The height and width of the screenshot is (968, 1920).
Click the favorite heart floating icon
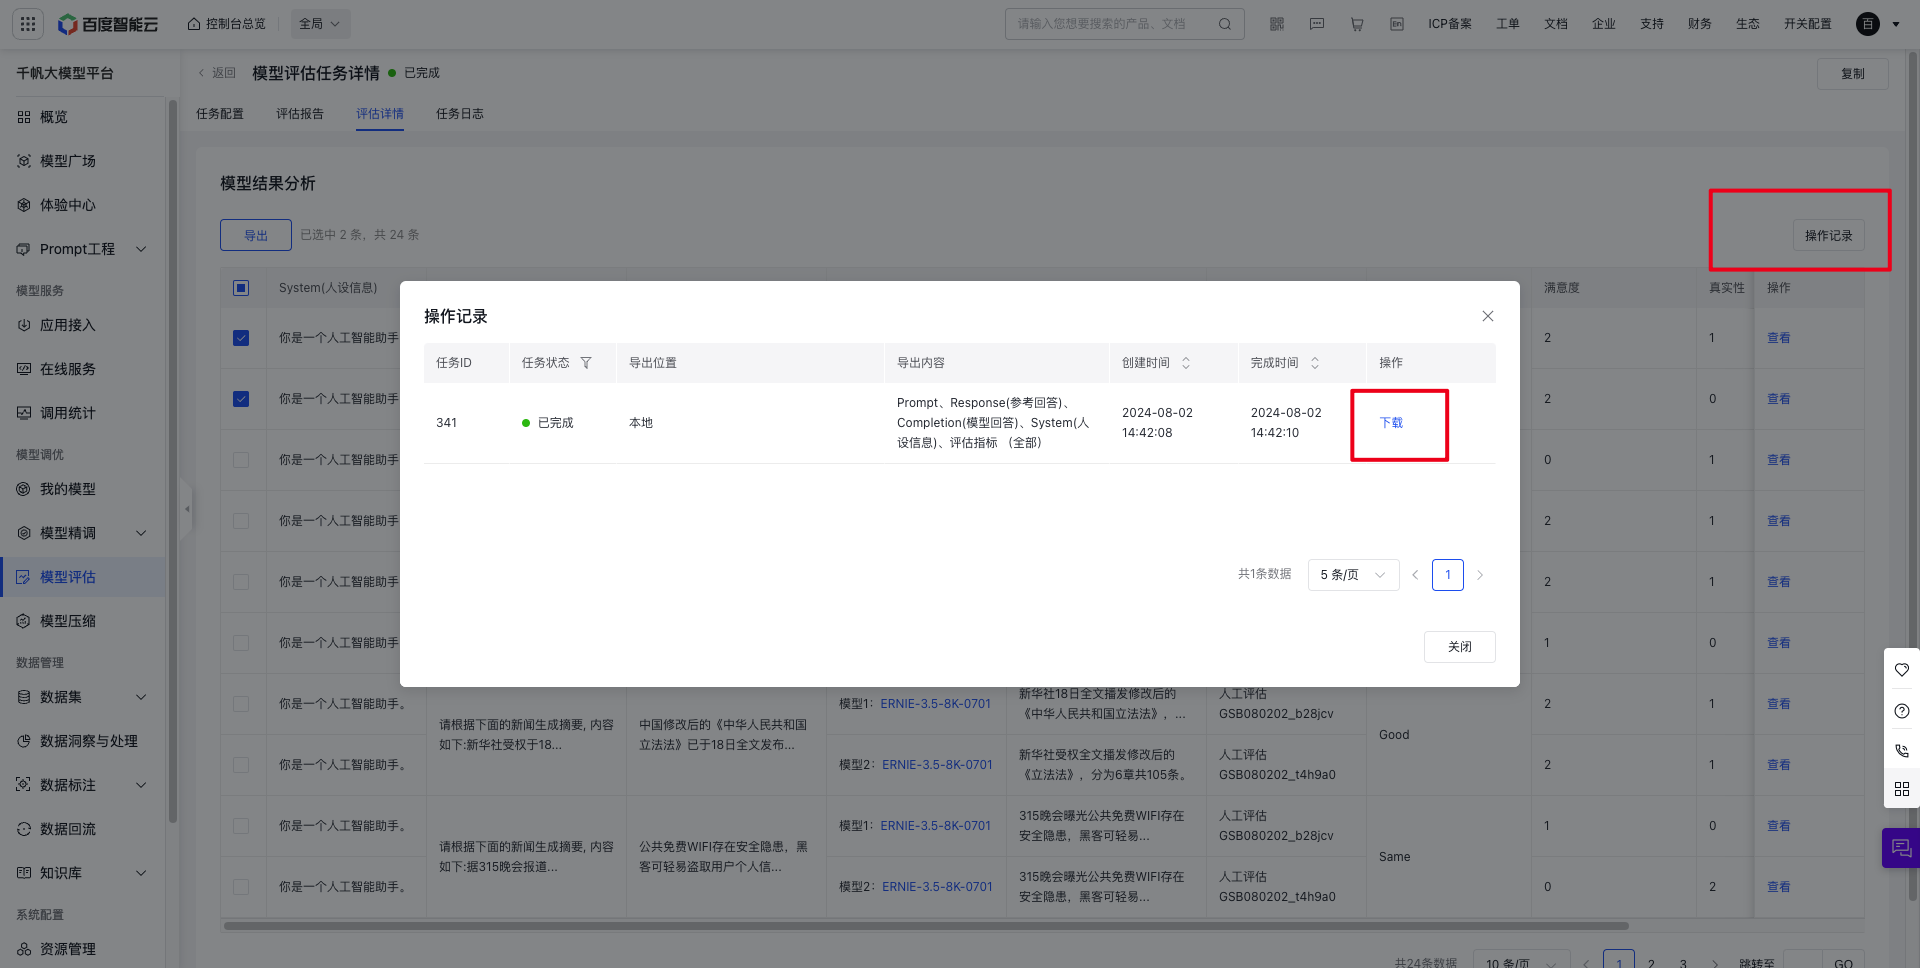click(1902, 670)
